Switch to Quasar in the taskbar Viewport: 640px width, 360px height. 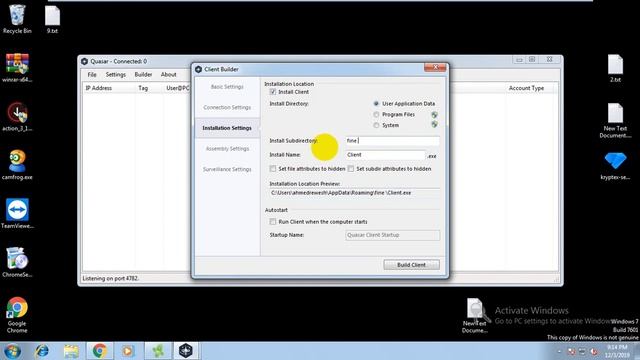point(186,351)
